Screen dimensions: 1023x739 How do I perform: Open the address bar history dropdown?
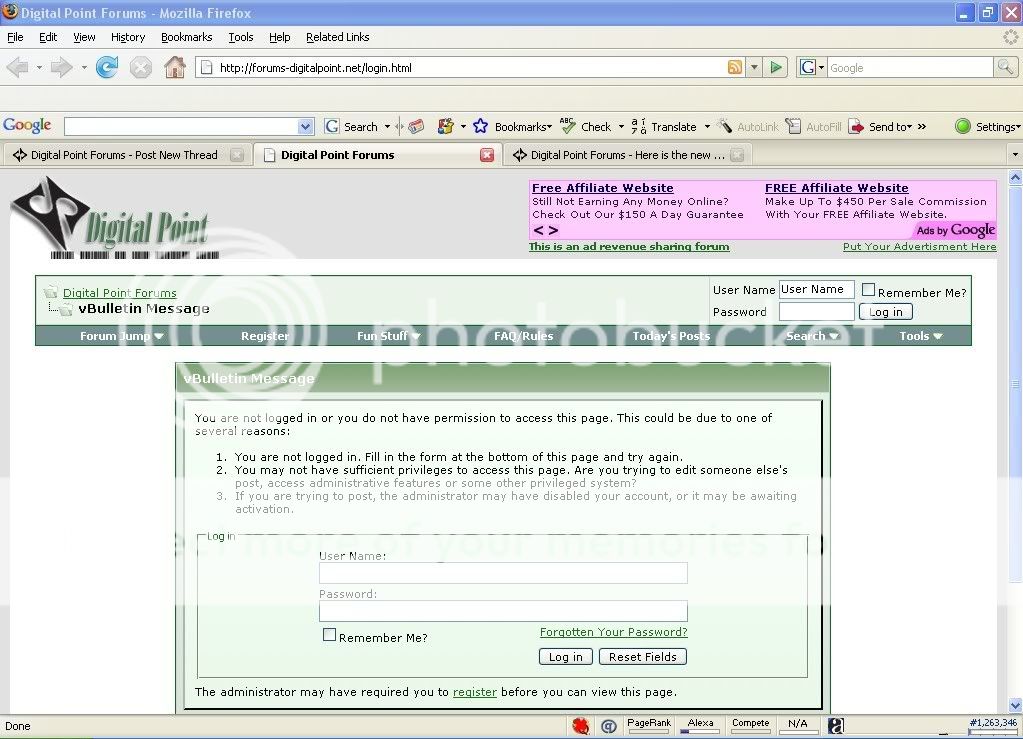pyautogui.click(x=755, y=67)
